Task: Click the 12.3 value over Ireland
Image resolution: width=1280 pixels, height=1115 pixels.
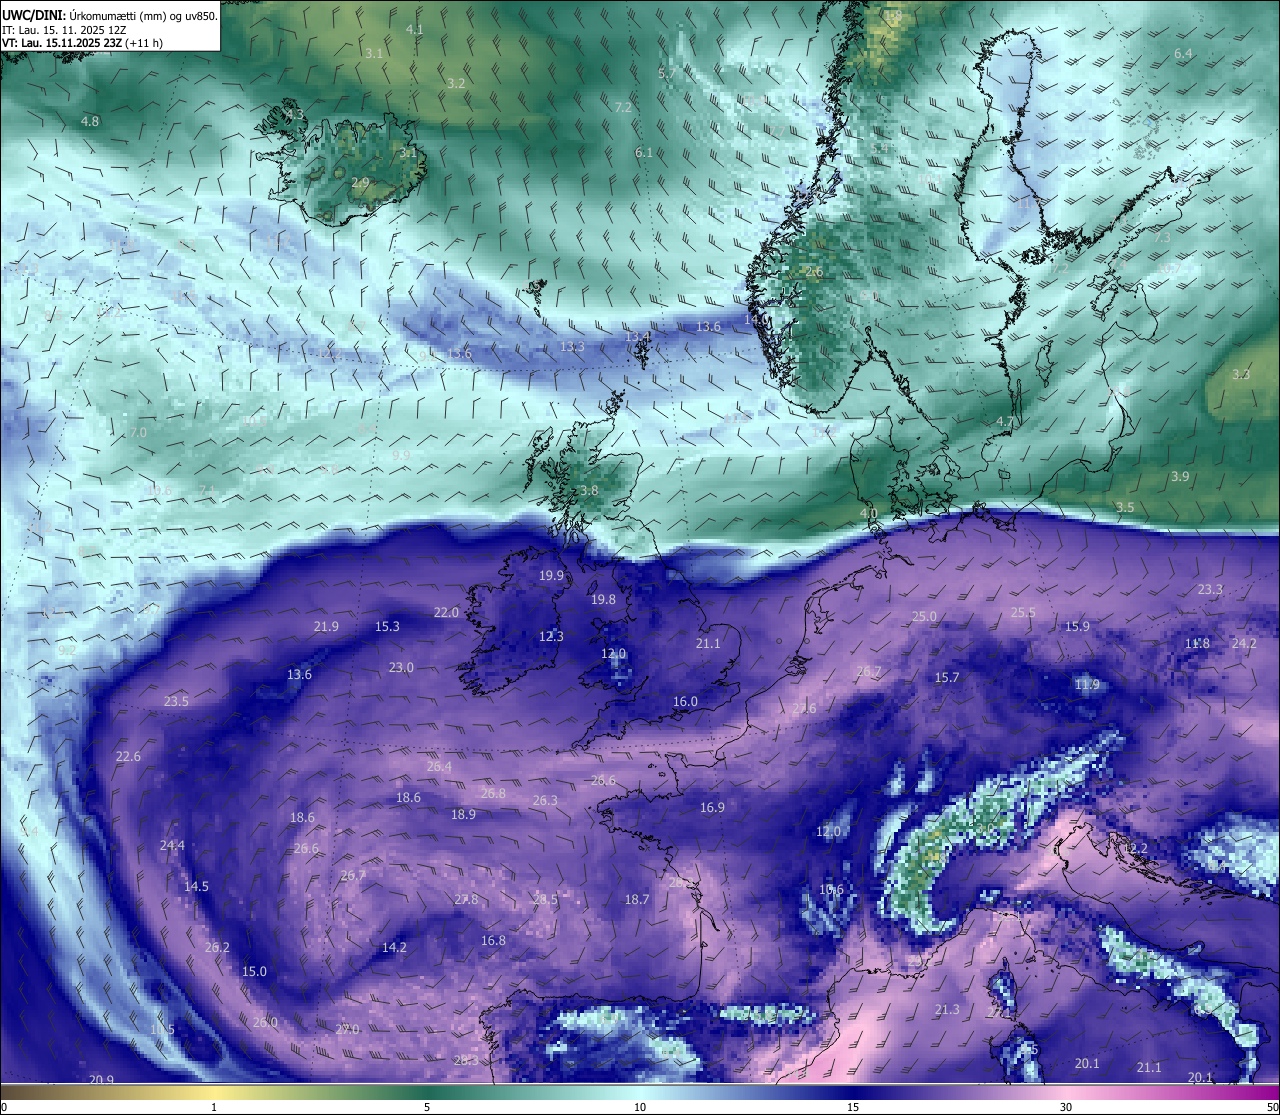Action: tap(551, 636)
